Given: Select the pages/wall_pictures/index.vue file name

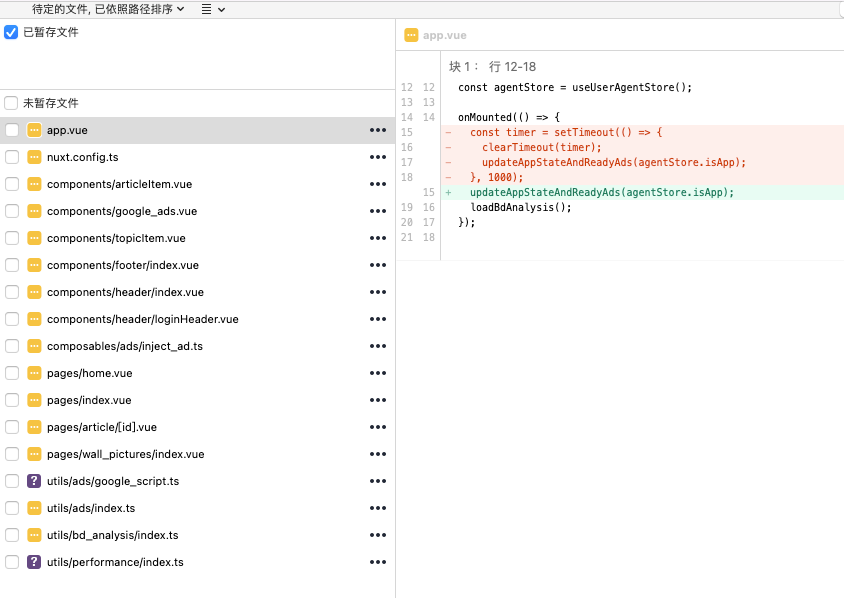Looking at the screenshot, I should pyautogui.click(x=125, y=454).
